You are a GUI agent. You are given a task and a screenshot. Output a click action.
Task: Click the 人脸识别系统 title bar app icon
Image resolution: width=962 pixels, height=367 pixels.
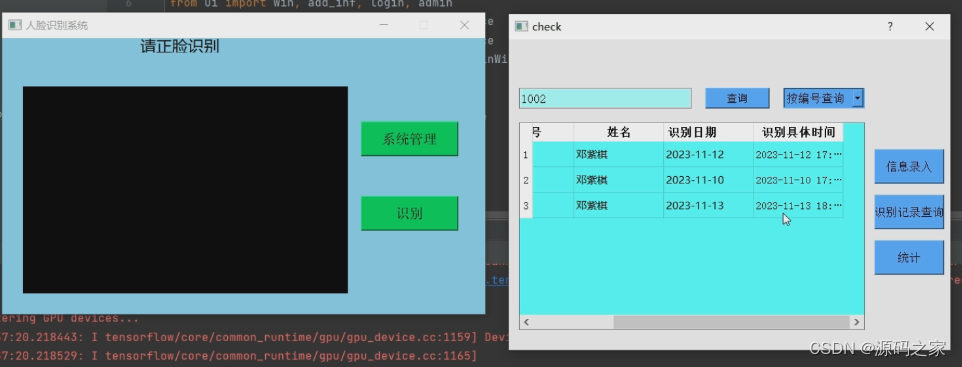point(15,25)
